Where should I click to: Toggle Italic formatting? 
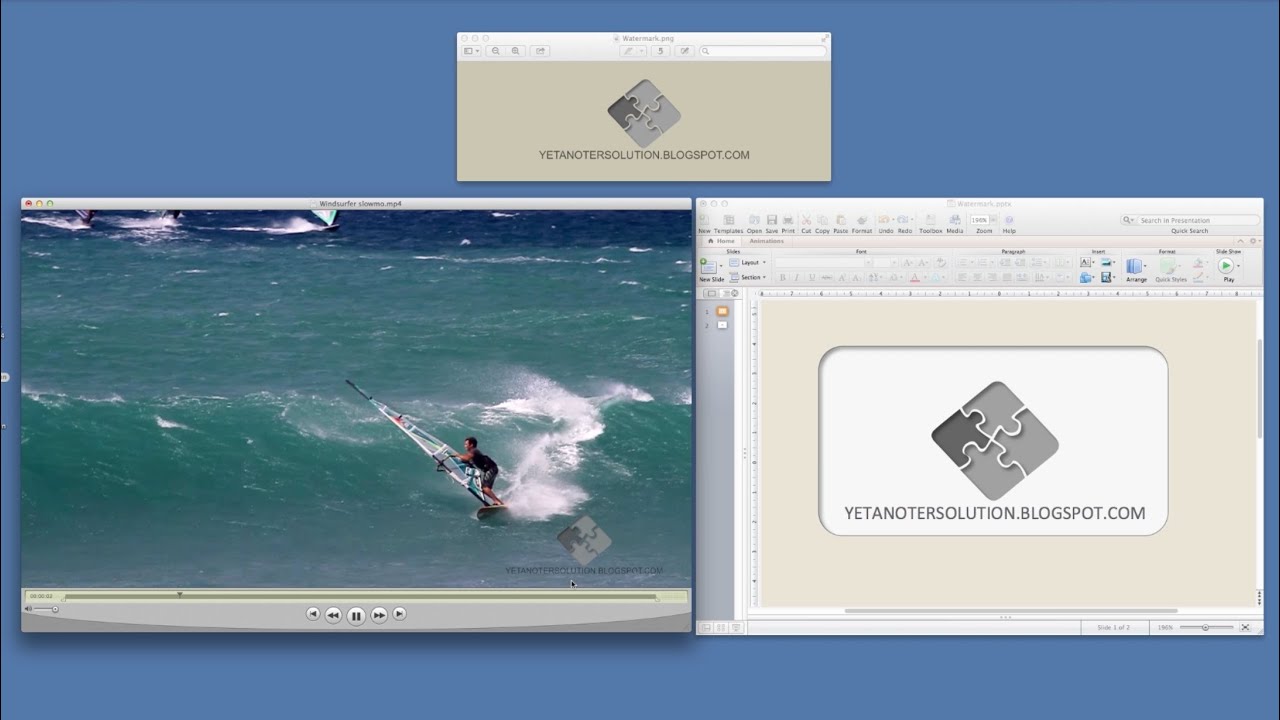797,277
